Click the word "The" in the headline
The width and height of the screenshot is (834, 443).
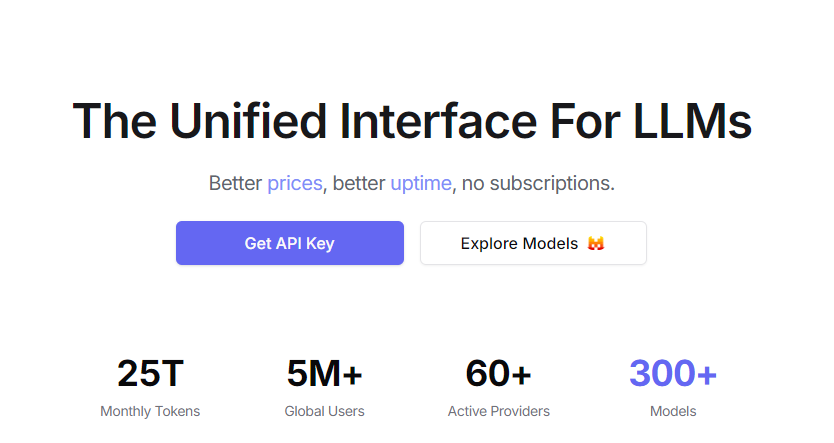tap(114, 121)
